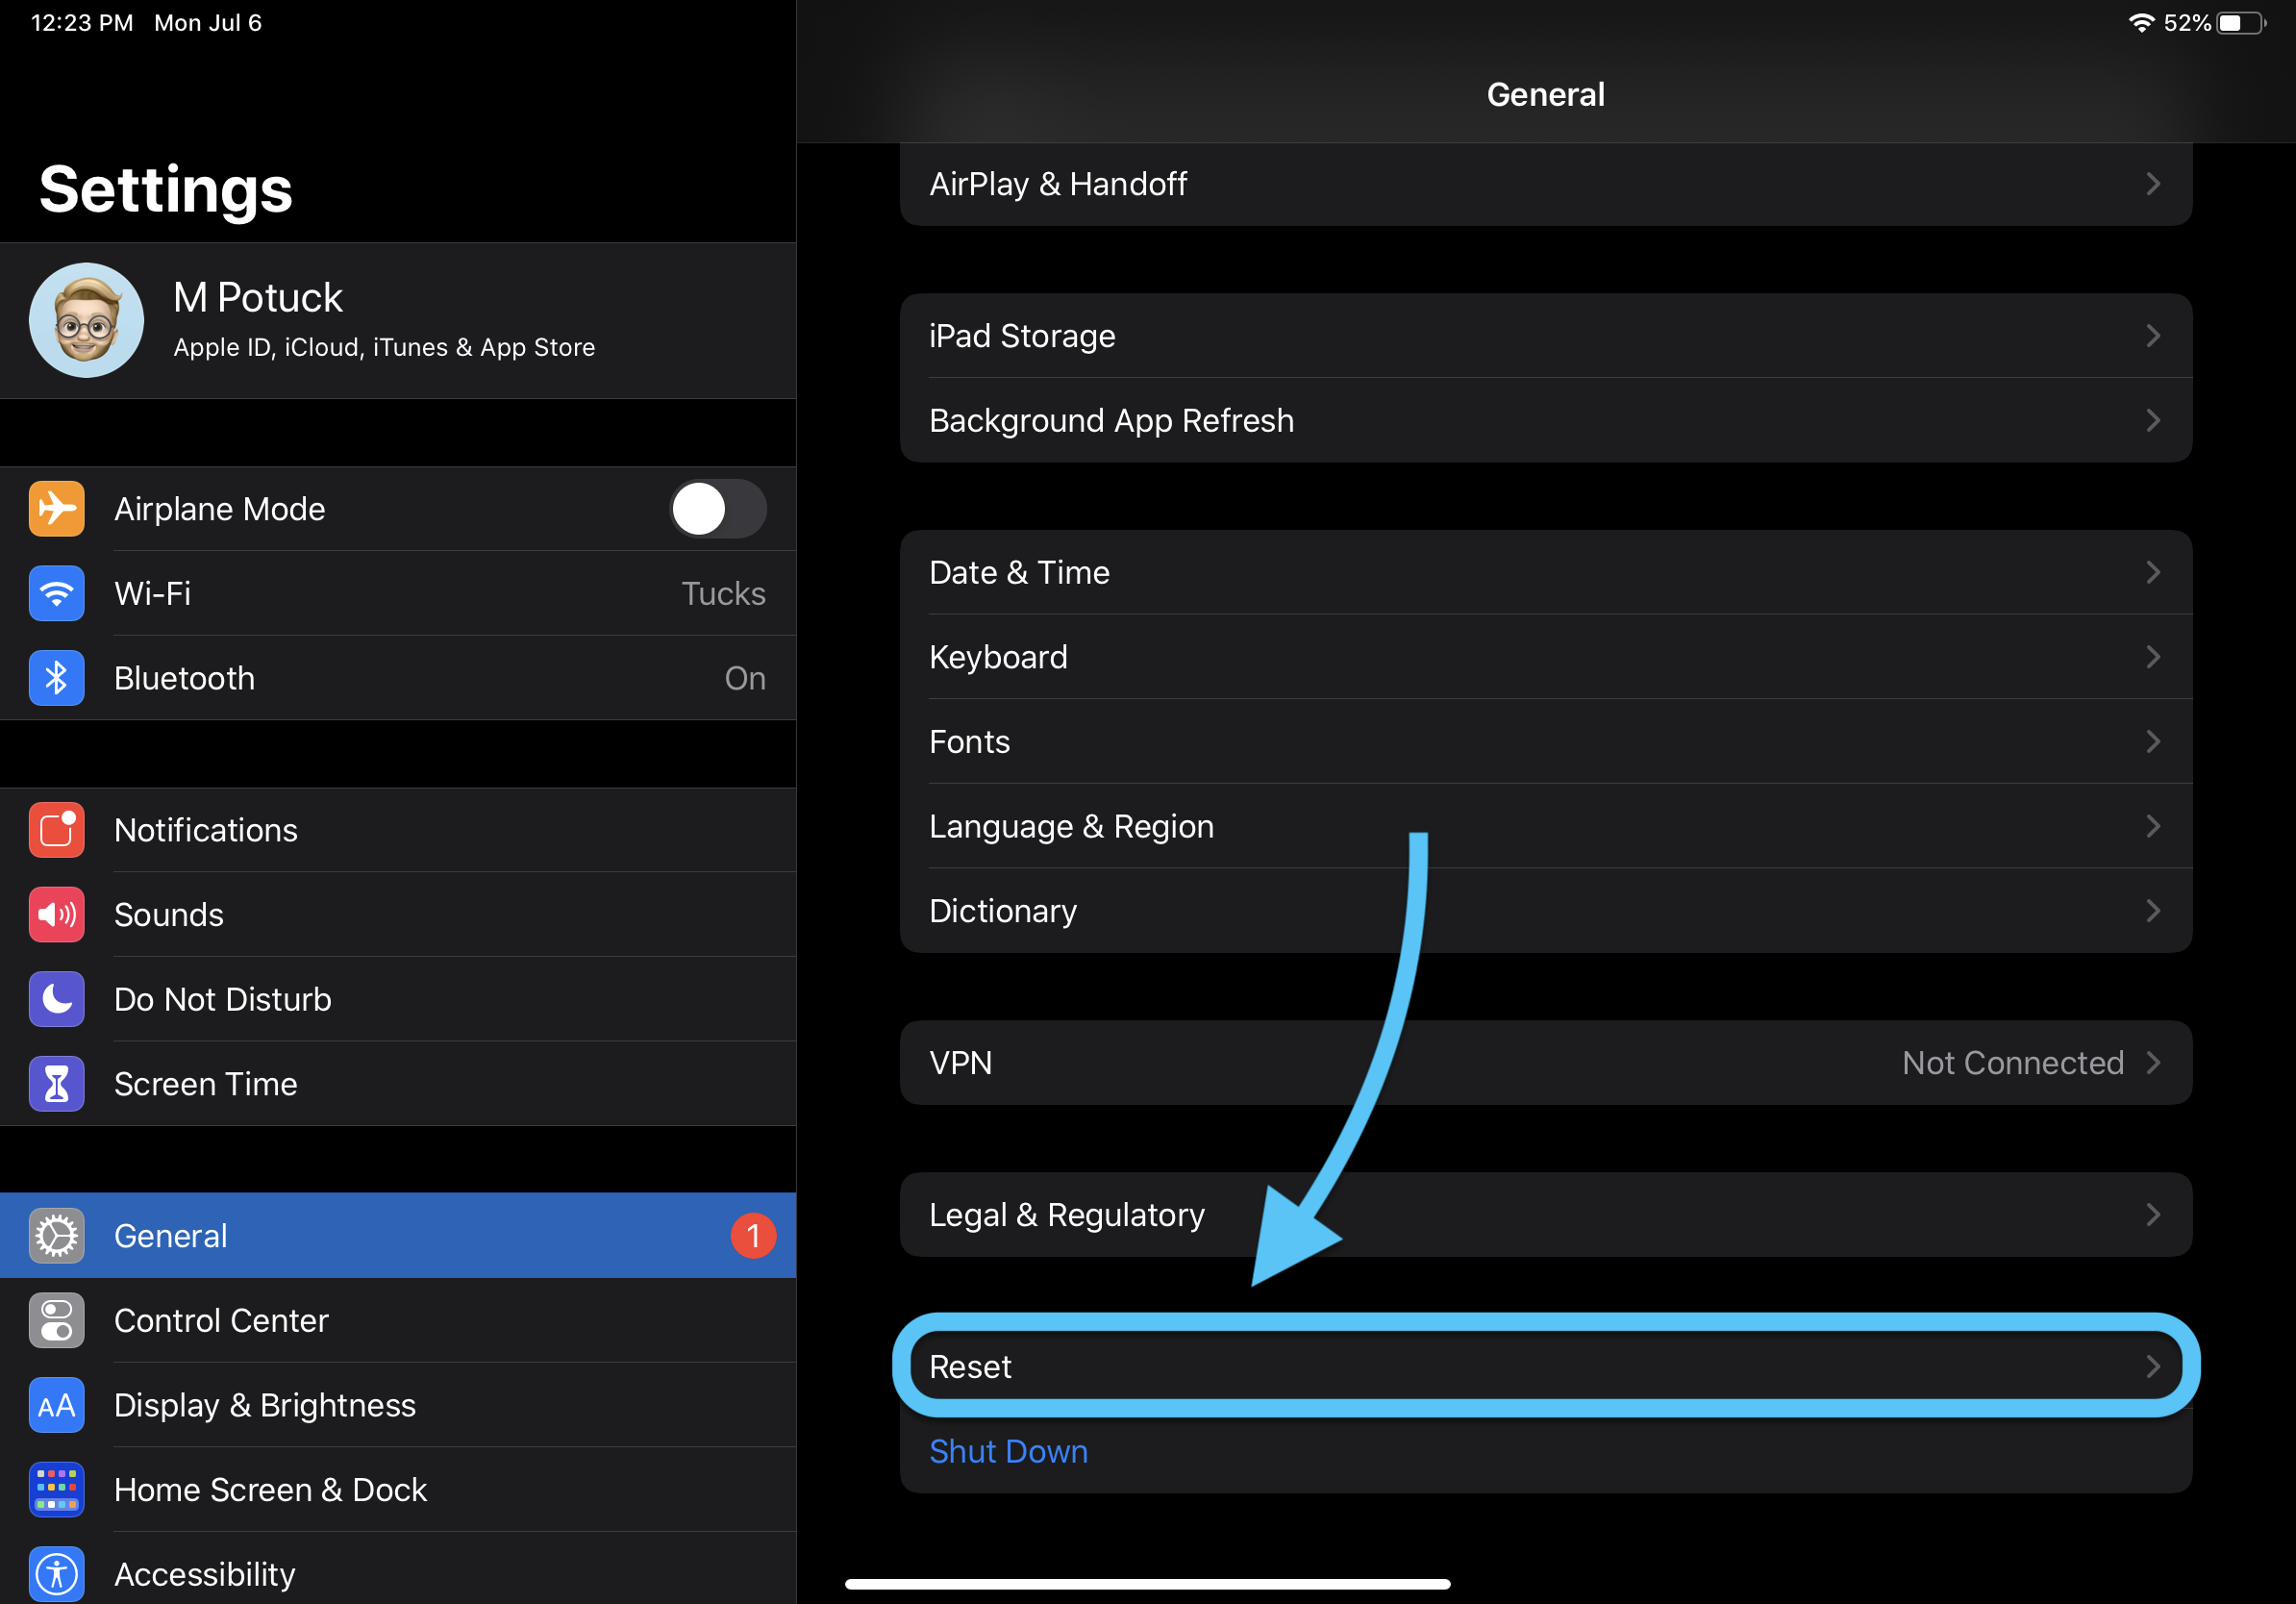Open Home Screen & Dock settings
Viewport: 2296px width, 1604px height.
point(270,1489)
